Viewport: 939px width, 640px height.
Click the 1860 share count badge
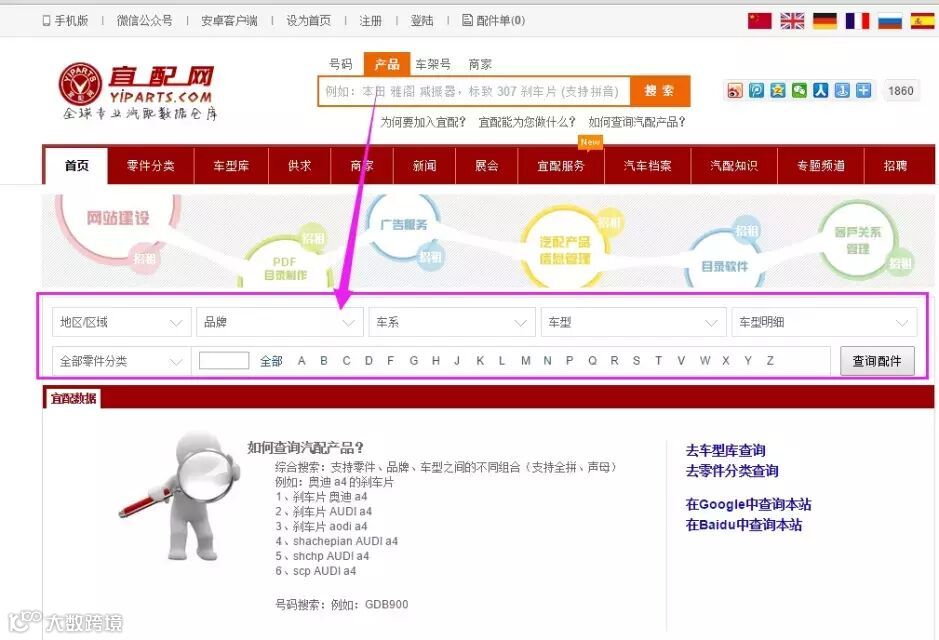click(901, 91)
